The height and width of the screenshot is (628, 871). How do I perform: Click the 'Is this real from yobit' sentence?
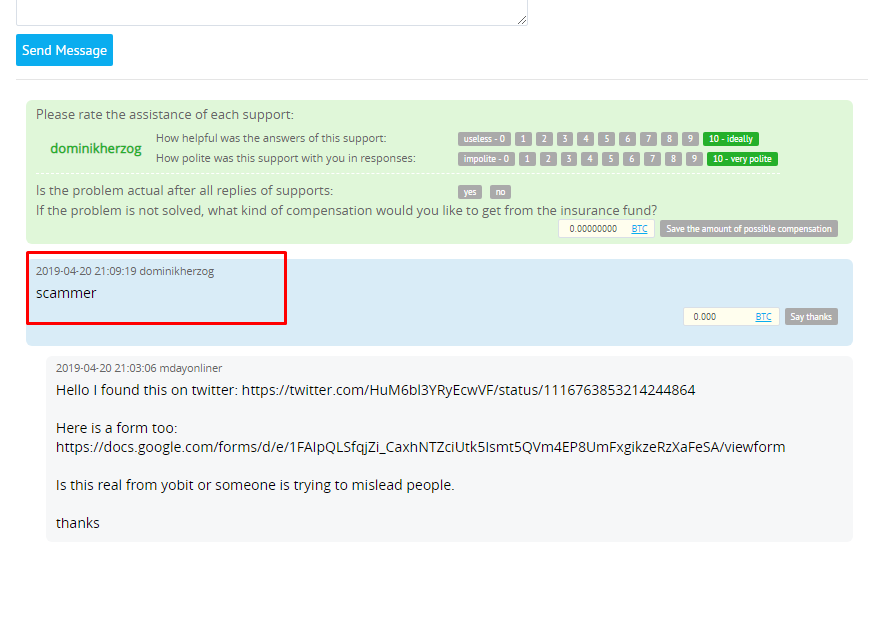tap(255, 485)
